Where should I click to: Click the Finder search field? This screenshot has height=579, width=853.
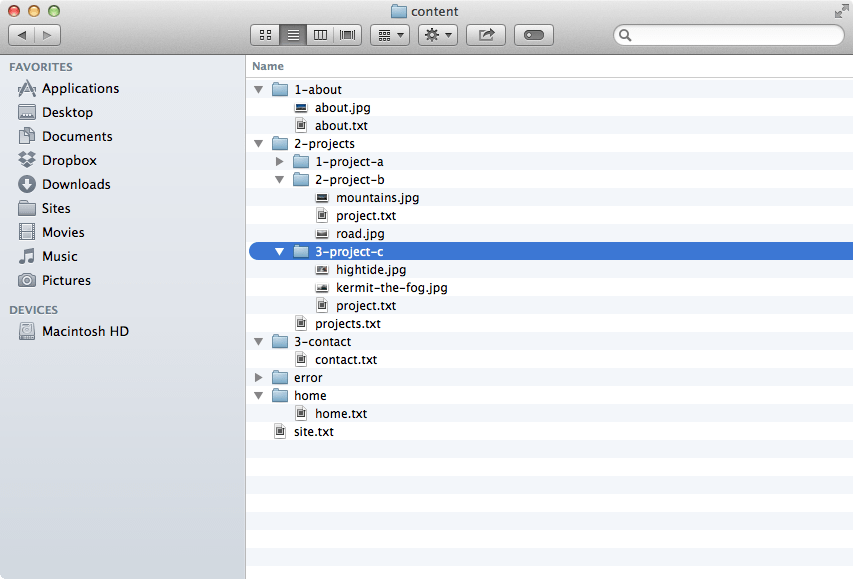(729, 35)
